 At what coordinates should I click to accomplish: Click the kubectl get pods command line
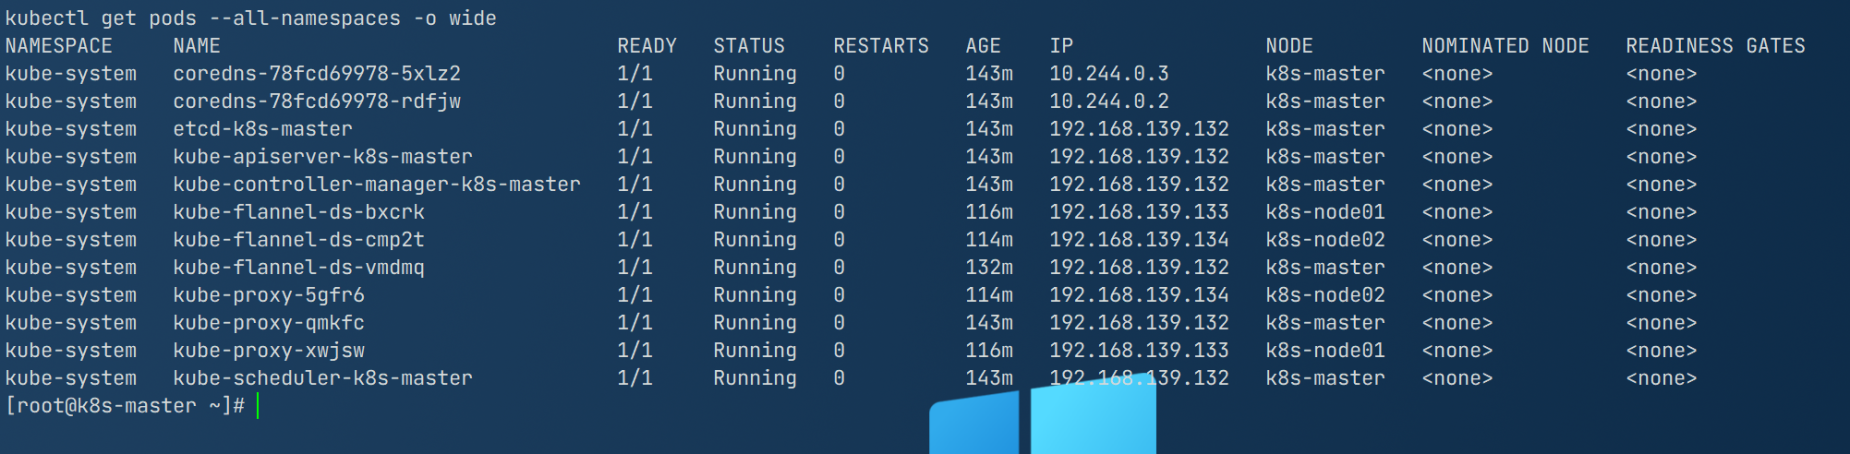click(x=251, y=18)
